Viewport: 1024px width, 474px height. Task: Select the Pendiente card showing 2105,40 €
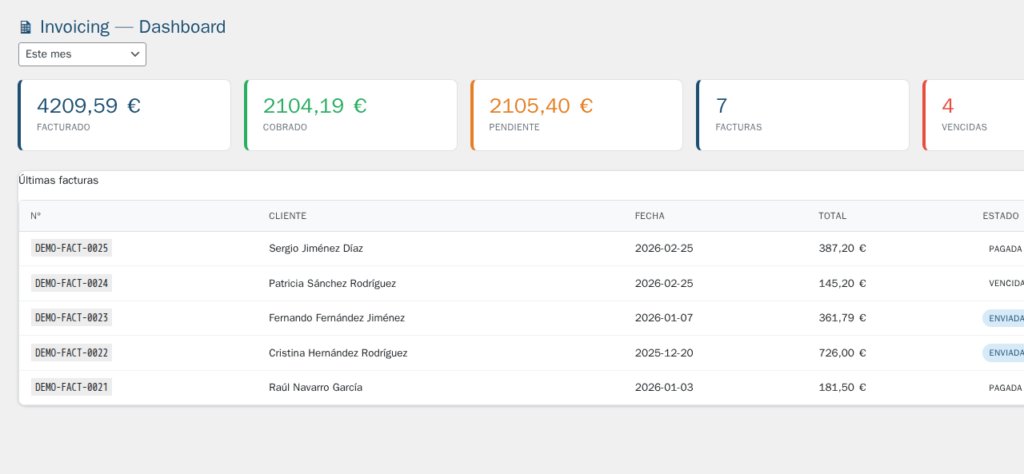point(577,115)
